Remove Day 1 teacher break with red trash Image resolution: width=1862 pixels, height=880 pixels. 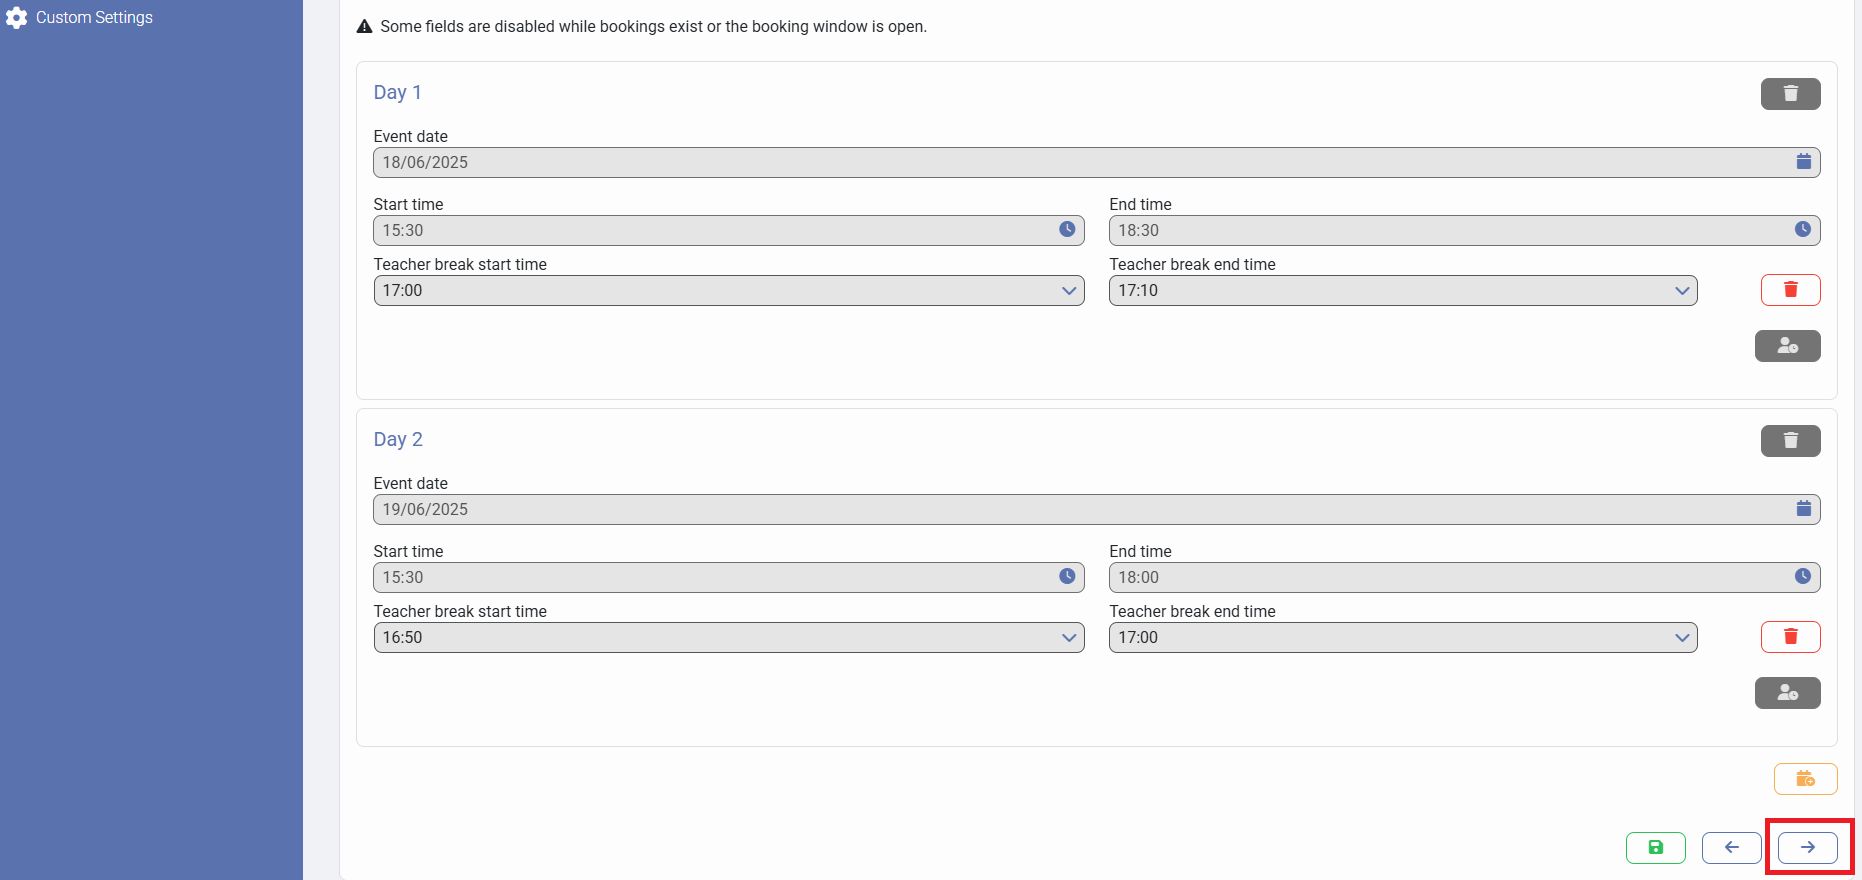tap(1789, 290)
